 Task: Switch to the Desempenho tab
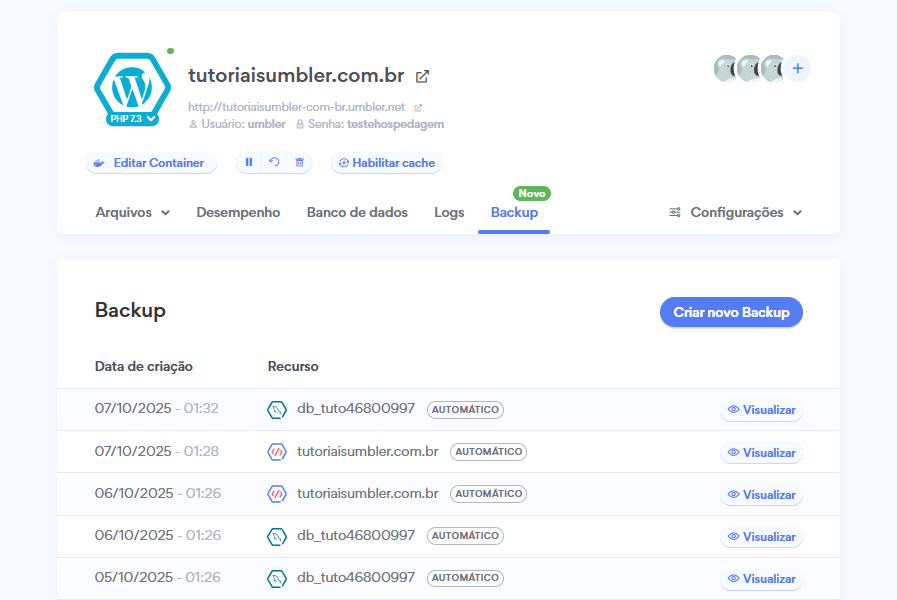238,212
